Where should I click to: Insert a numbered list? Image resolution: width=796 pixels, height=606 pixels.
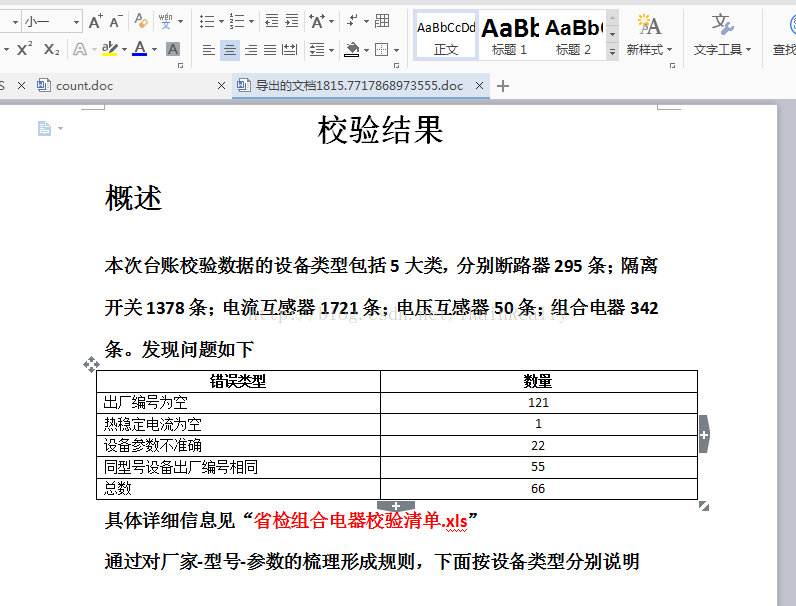click(237, 21)
